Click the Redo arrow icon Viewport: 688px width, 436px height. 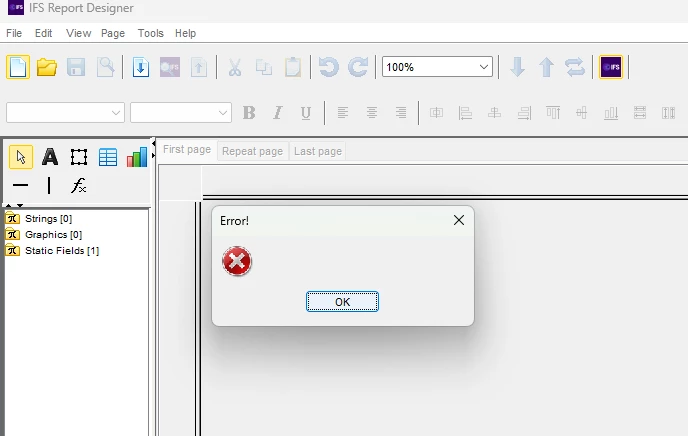358,67
